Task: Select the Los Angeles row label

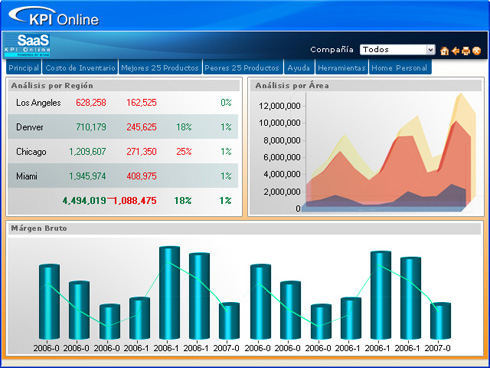Action: tap(38, 103)
